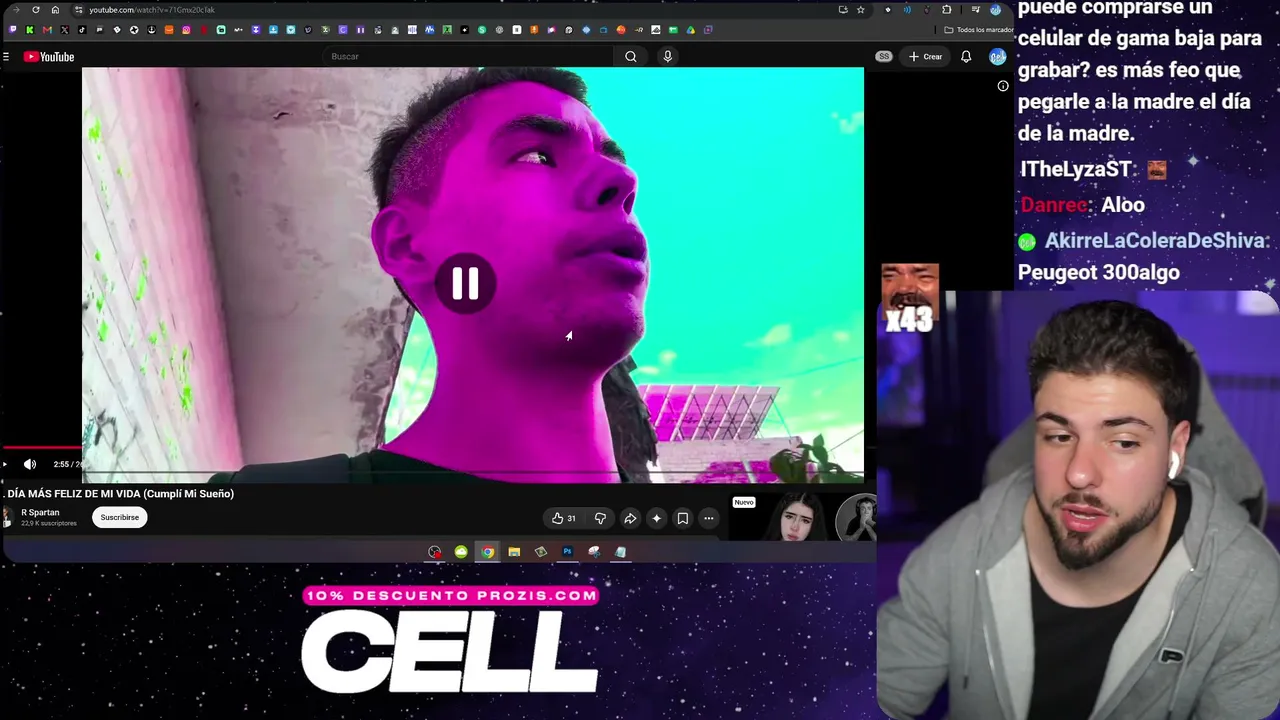The height and width of the screenshot is (720, 1280).
Task: Reload the page with the refresh icon
Action: (x=36, y=10)
